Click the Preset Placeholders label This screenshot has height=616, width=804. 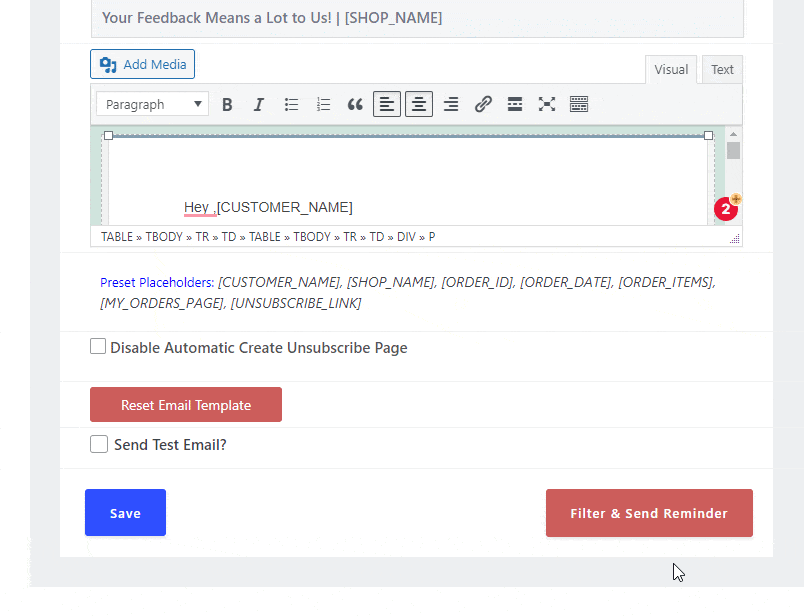tap(157, 283)
